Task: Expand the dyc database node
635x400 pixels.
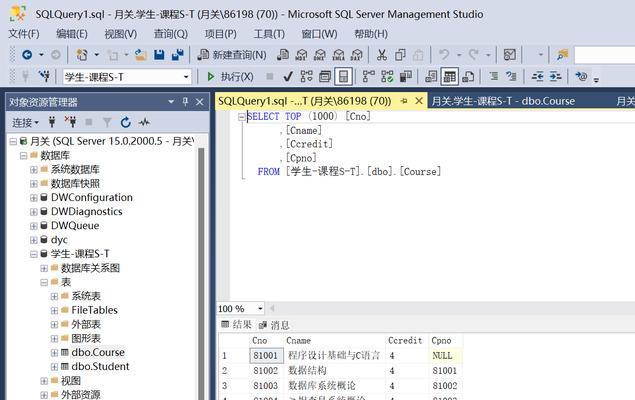Action: (34, 240)
